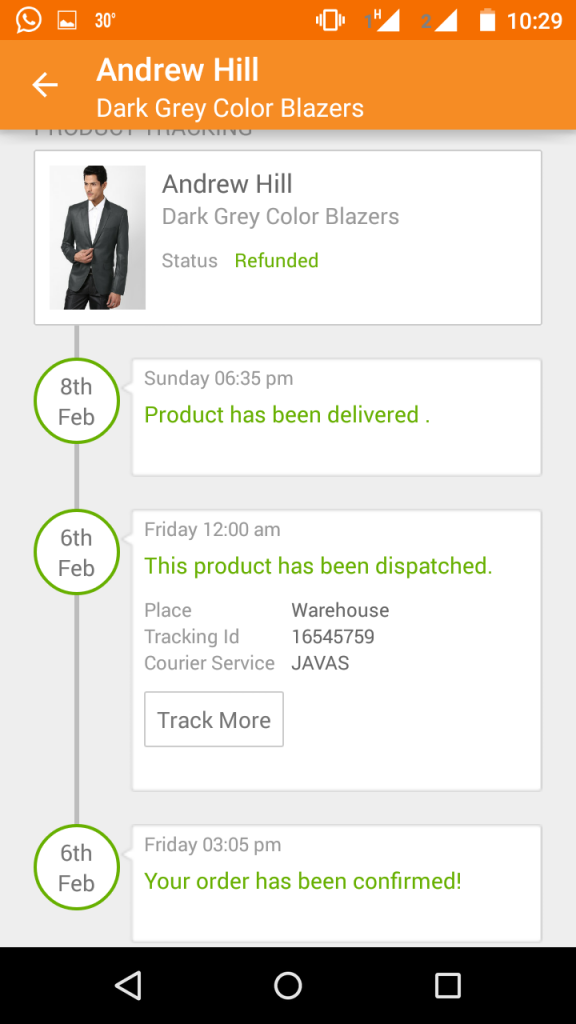The height and width of the screenshot is (1024, 576).
Task: Open the 'Product has been delivered' card
Action: pyautogui.click(x=336, y=417)
